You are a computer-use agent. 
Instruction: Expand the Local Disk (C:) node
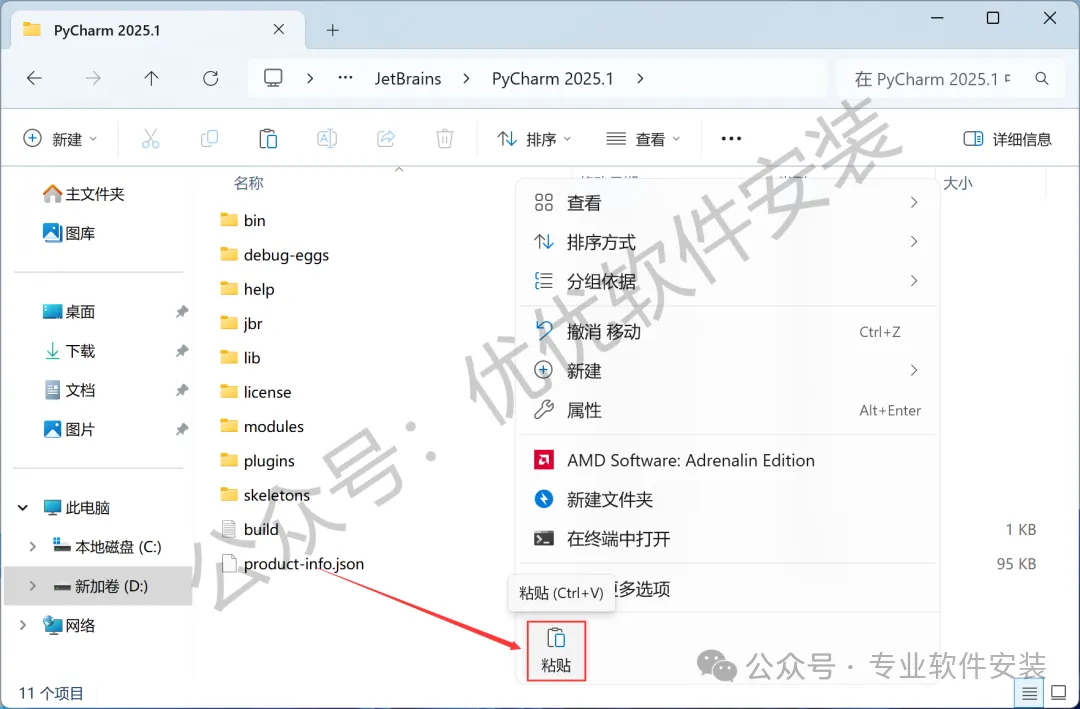(32, 547)
